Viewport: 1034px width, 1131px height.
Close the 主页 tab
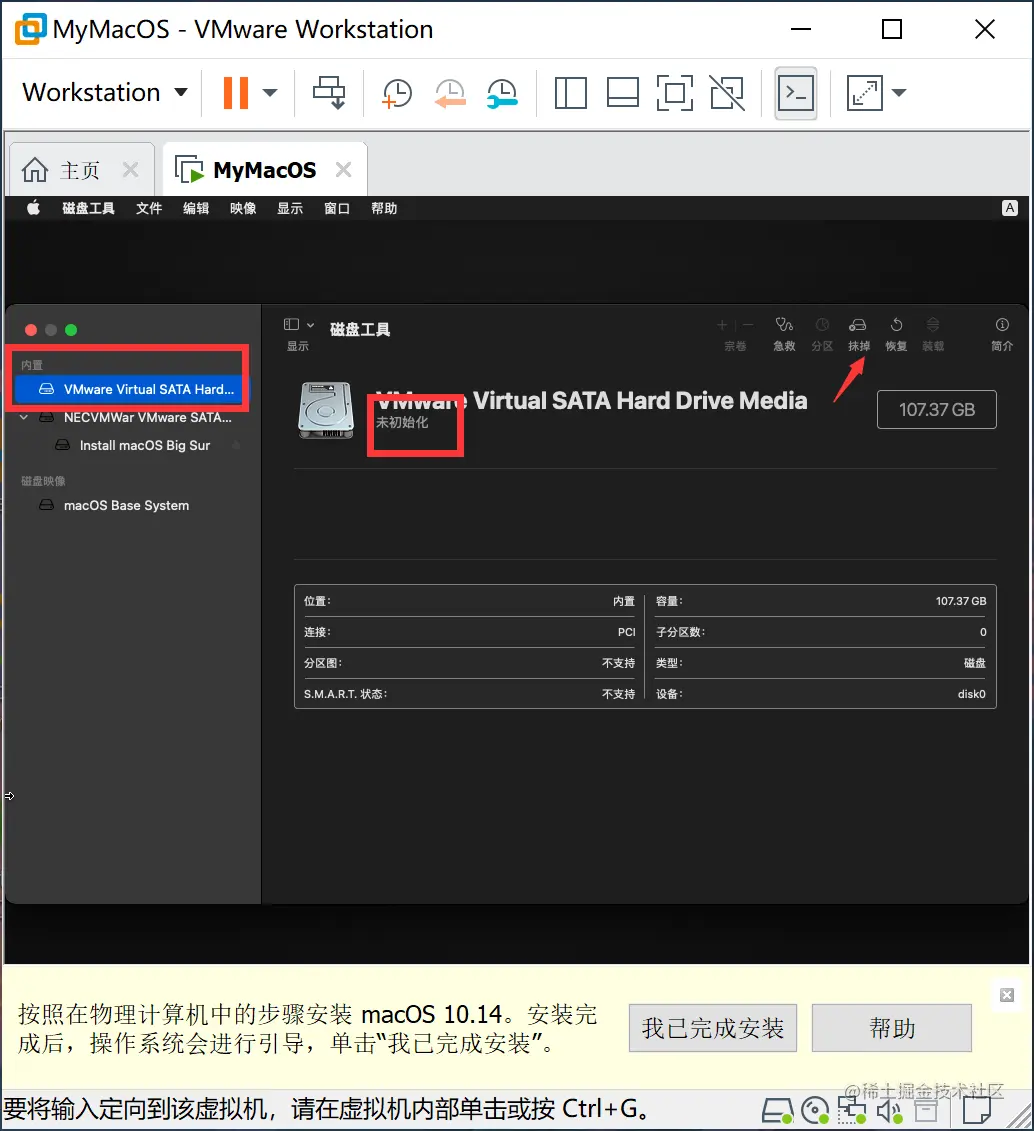point(131,170)
